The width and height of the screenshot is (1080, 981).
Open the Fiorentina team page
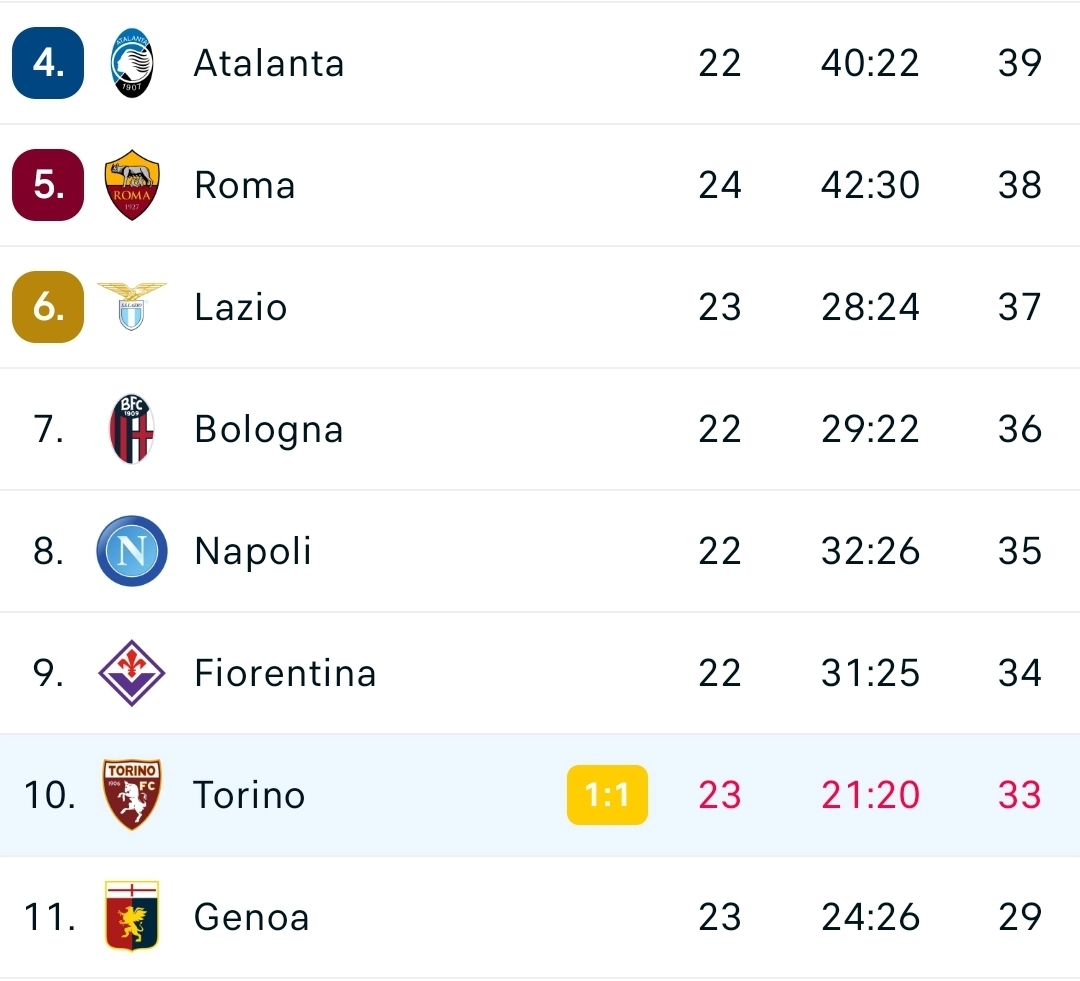(x=285, y=673)
